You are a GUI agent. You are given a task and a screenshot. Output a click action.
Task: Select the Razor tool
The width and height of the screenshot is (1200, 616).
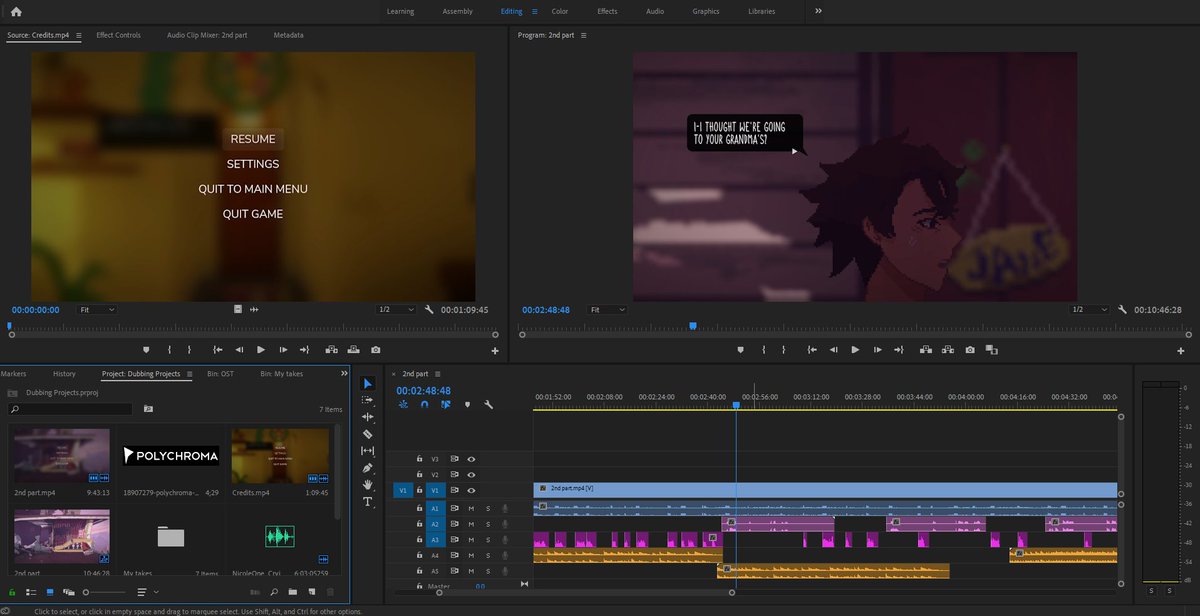(367, 434)
